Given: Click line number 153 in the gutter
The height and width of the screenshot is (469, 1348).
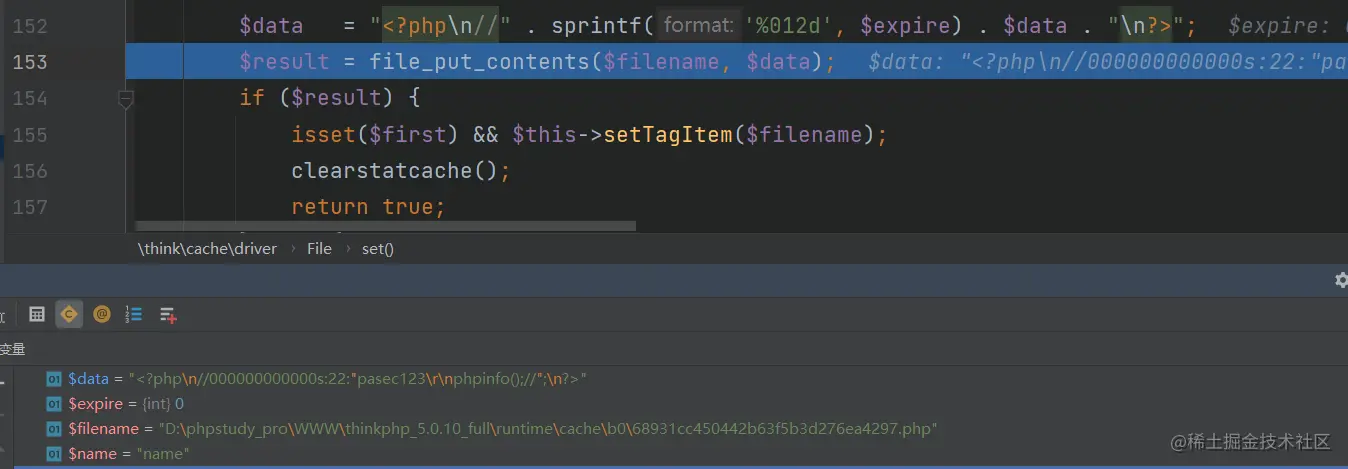Looking at the screenshot, I should click(30, 62).
